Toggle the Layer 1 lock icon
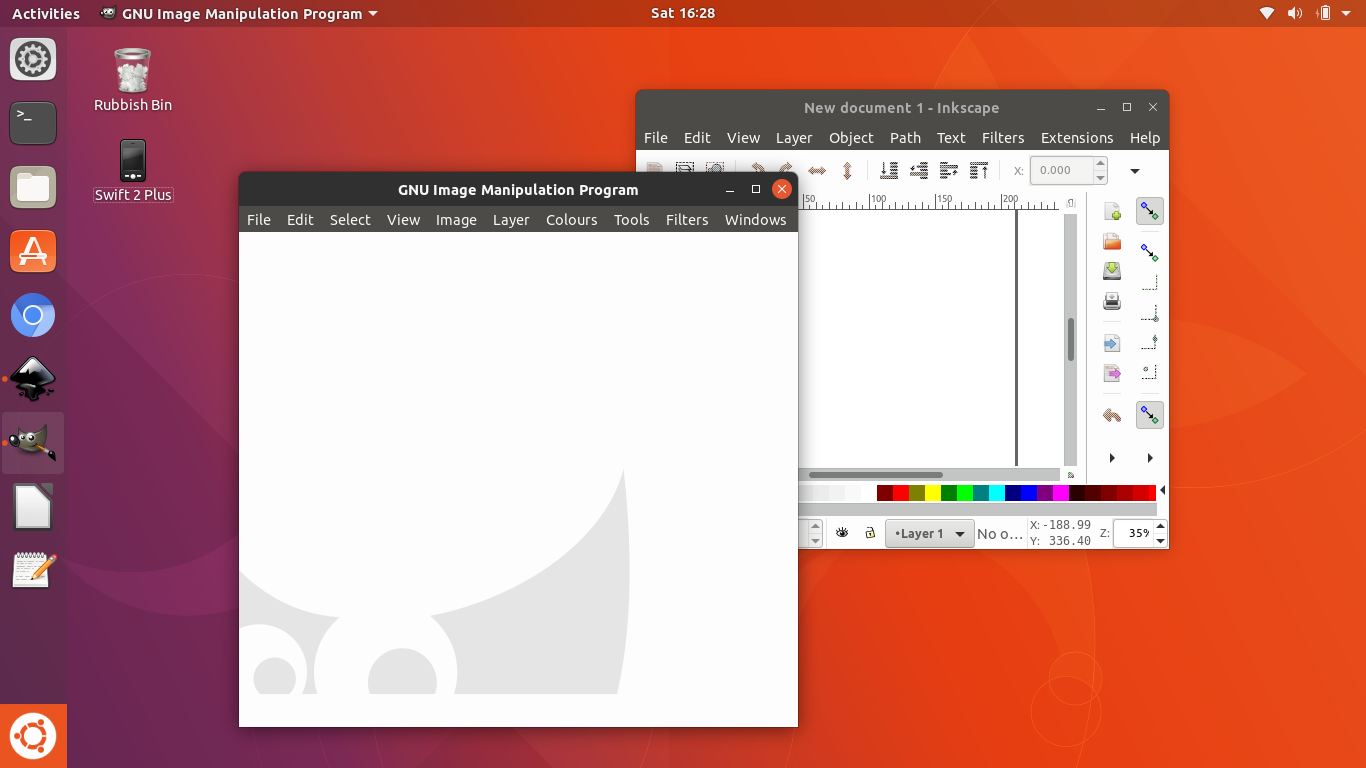 [870, 533]
